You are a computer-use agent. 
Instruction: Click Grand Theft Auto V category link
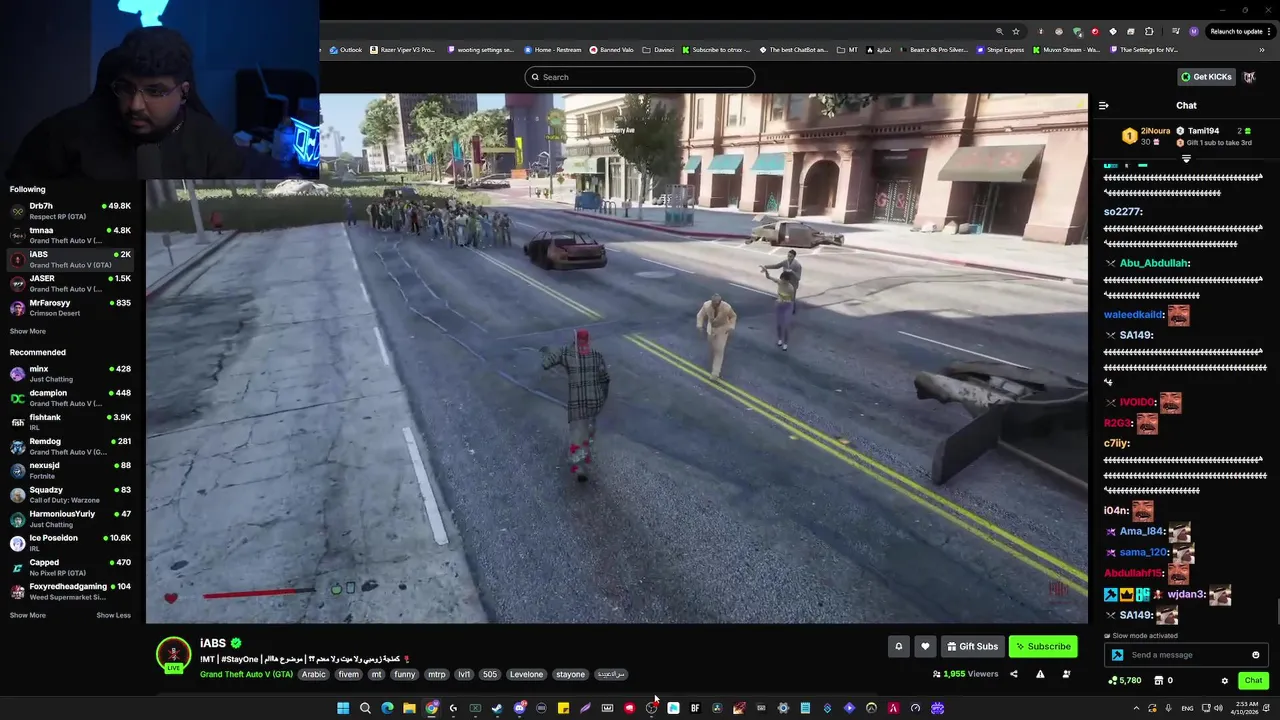246,674
